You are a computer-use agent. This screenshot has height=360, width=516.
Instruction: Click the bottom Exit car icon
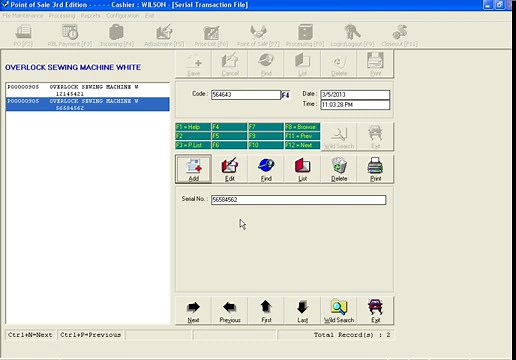click(x=375, y=311)
